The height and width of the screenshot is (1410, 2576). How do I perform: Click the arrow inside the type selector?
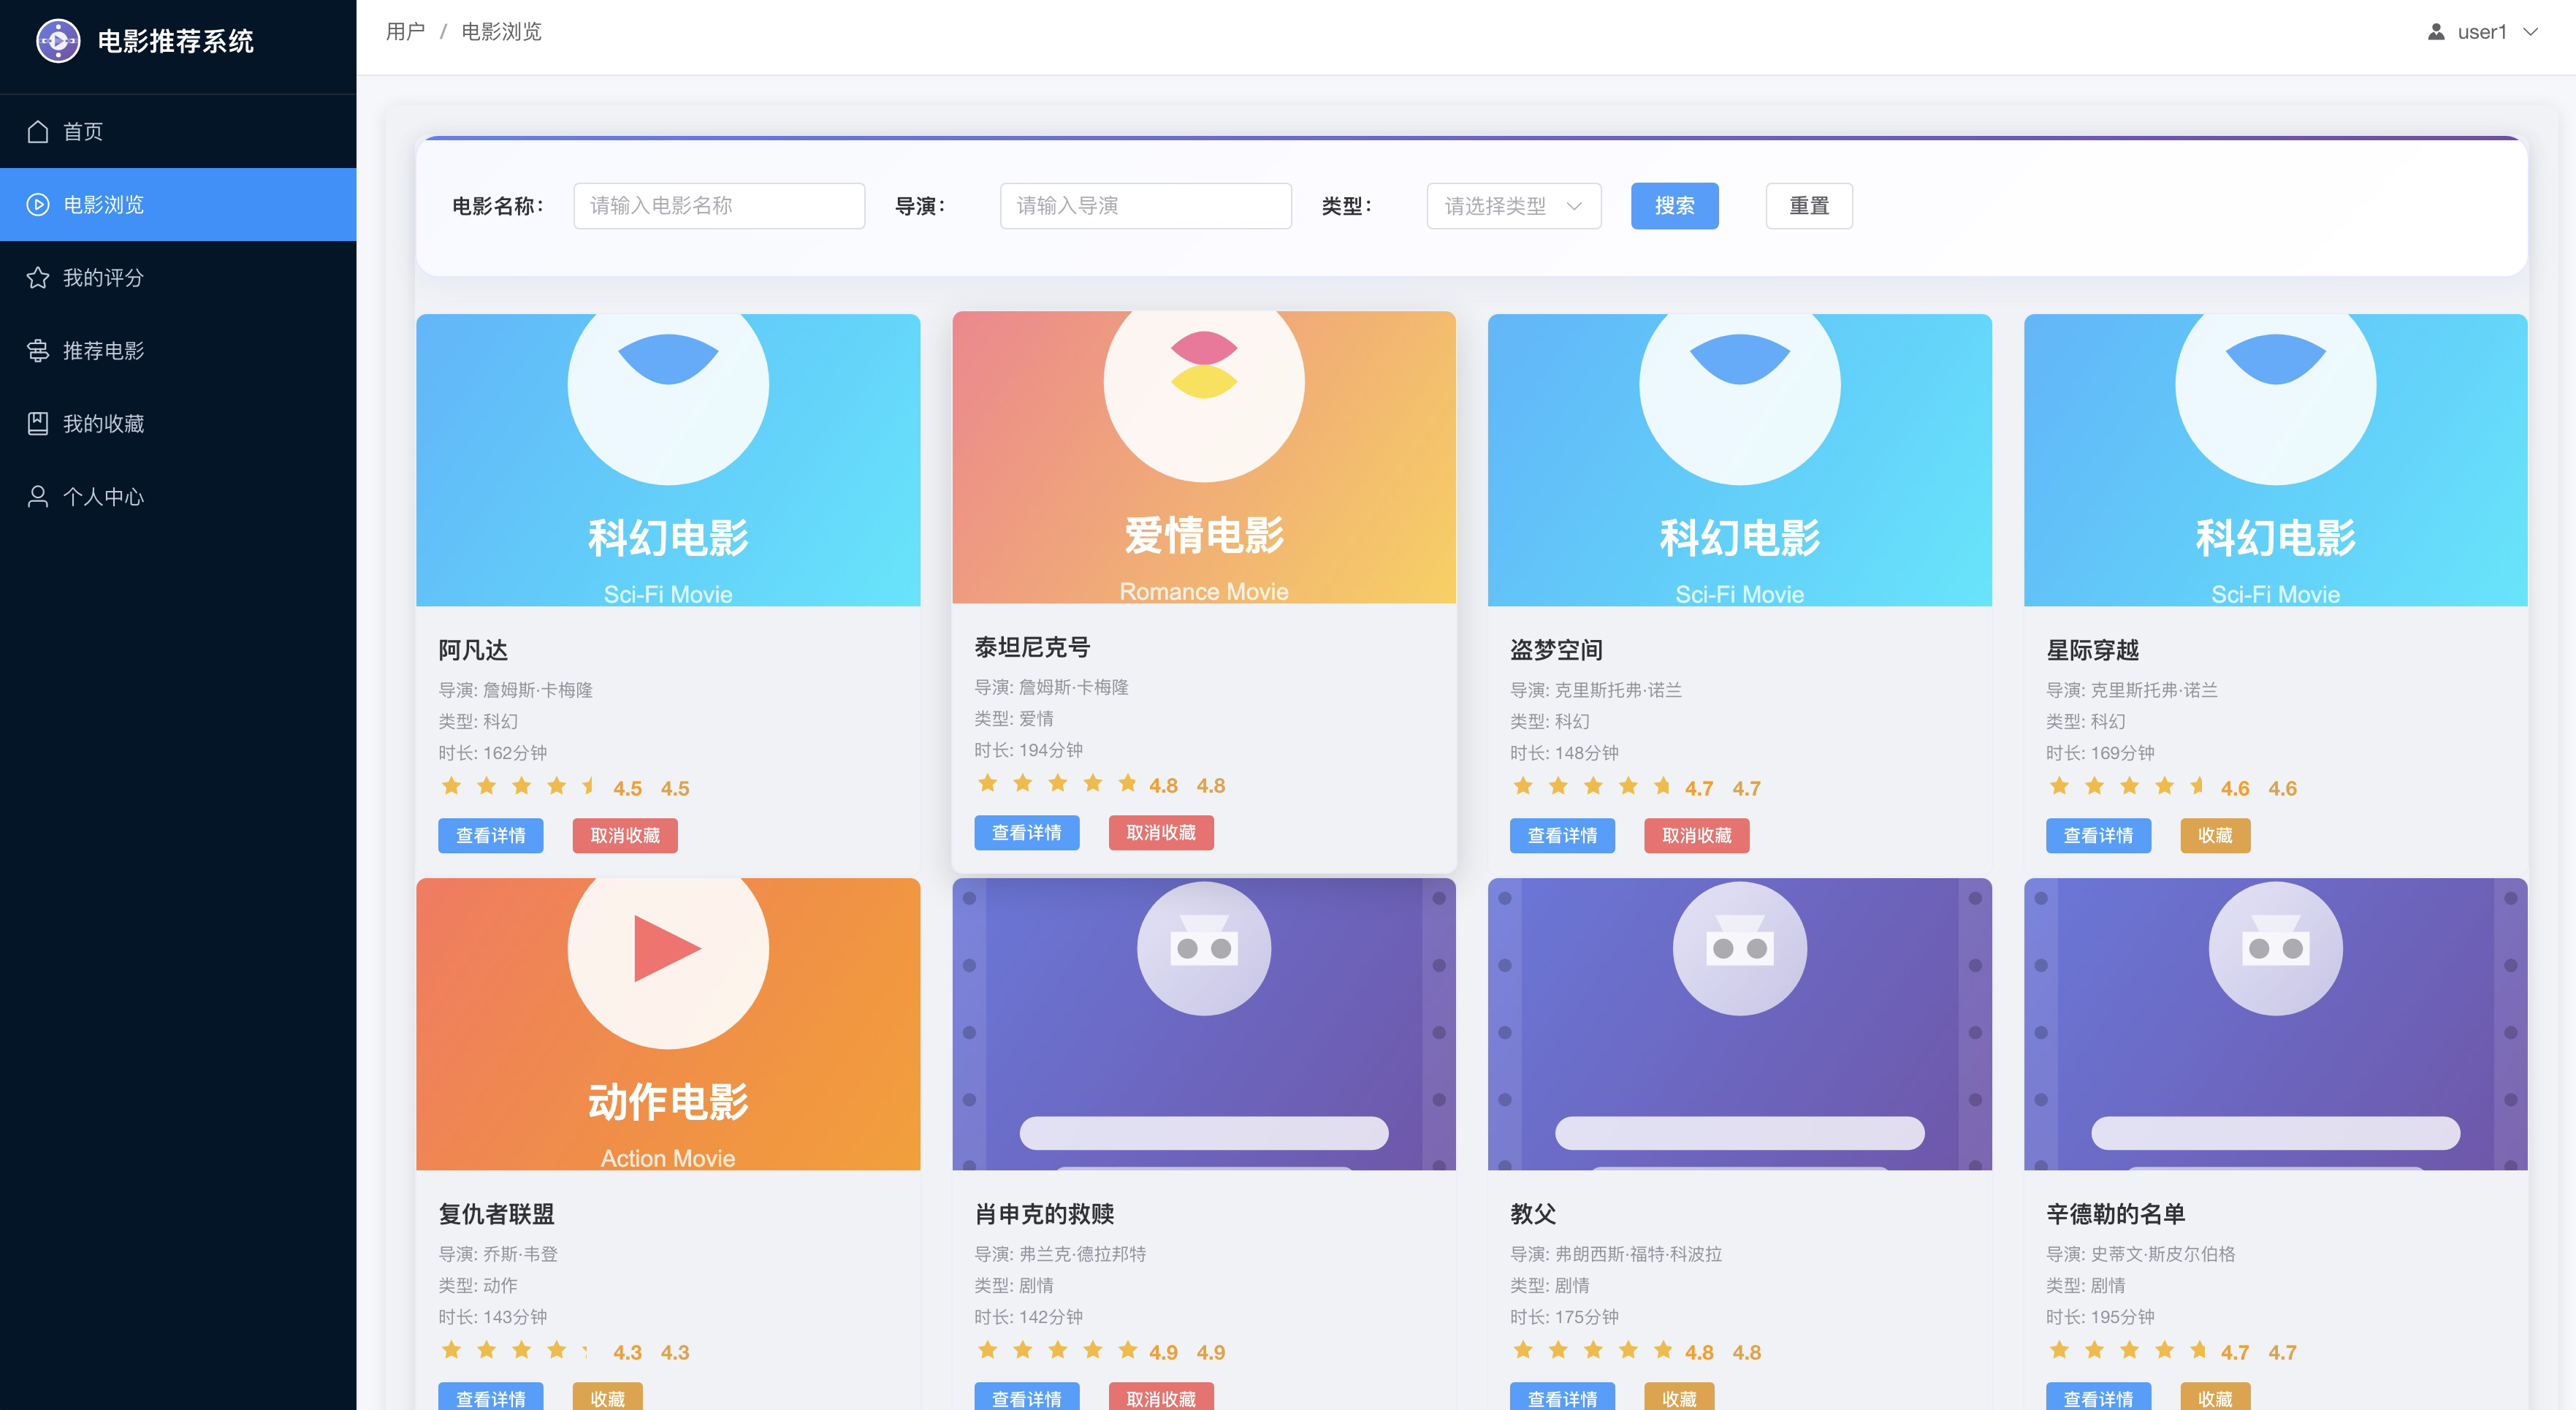coord(1574,206)
